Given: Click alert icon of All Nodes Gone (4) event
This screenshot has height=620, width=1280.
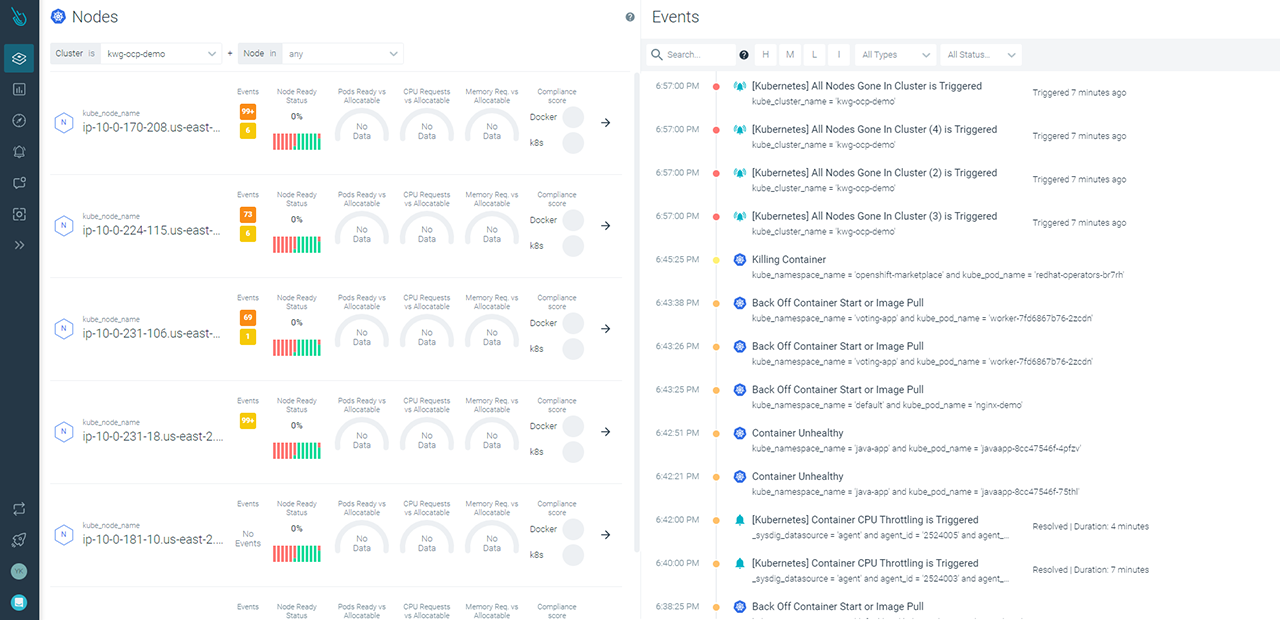Looking at the screenshot, I should click(x=740, y=129).
